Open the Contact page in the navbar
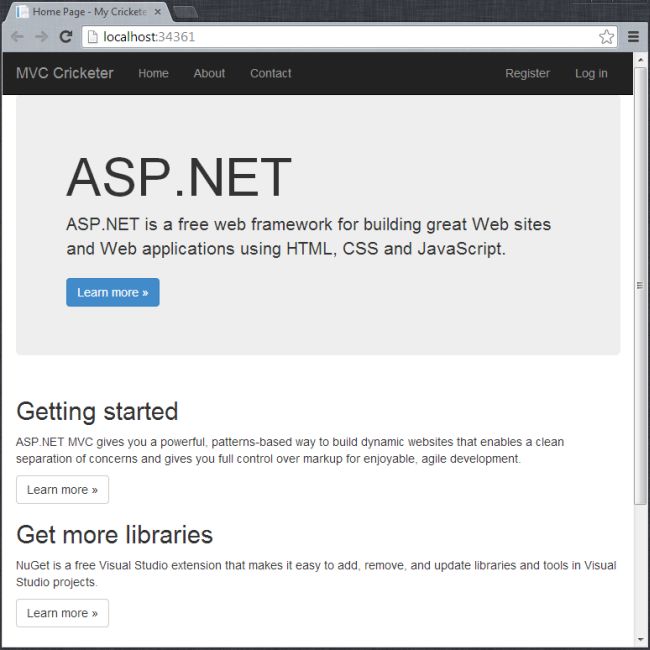 click(x=271, y=73)
